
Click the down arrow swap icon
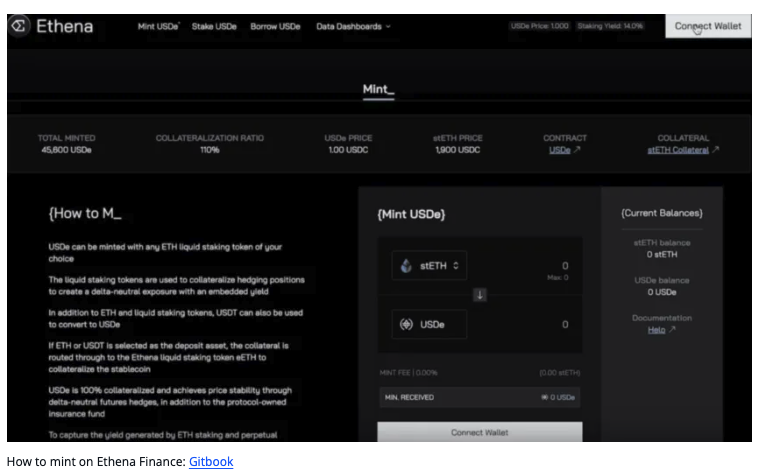coord(480,295)
